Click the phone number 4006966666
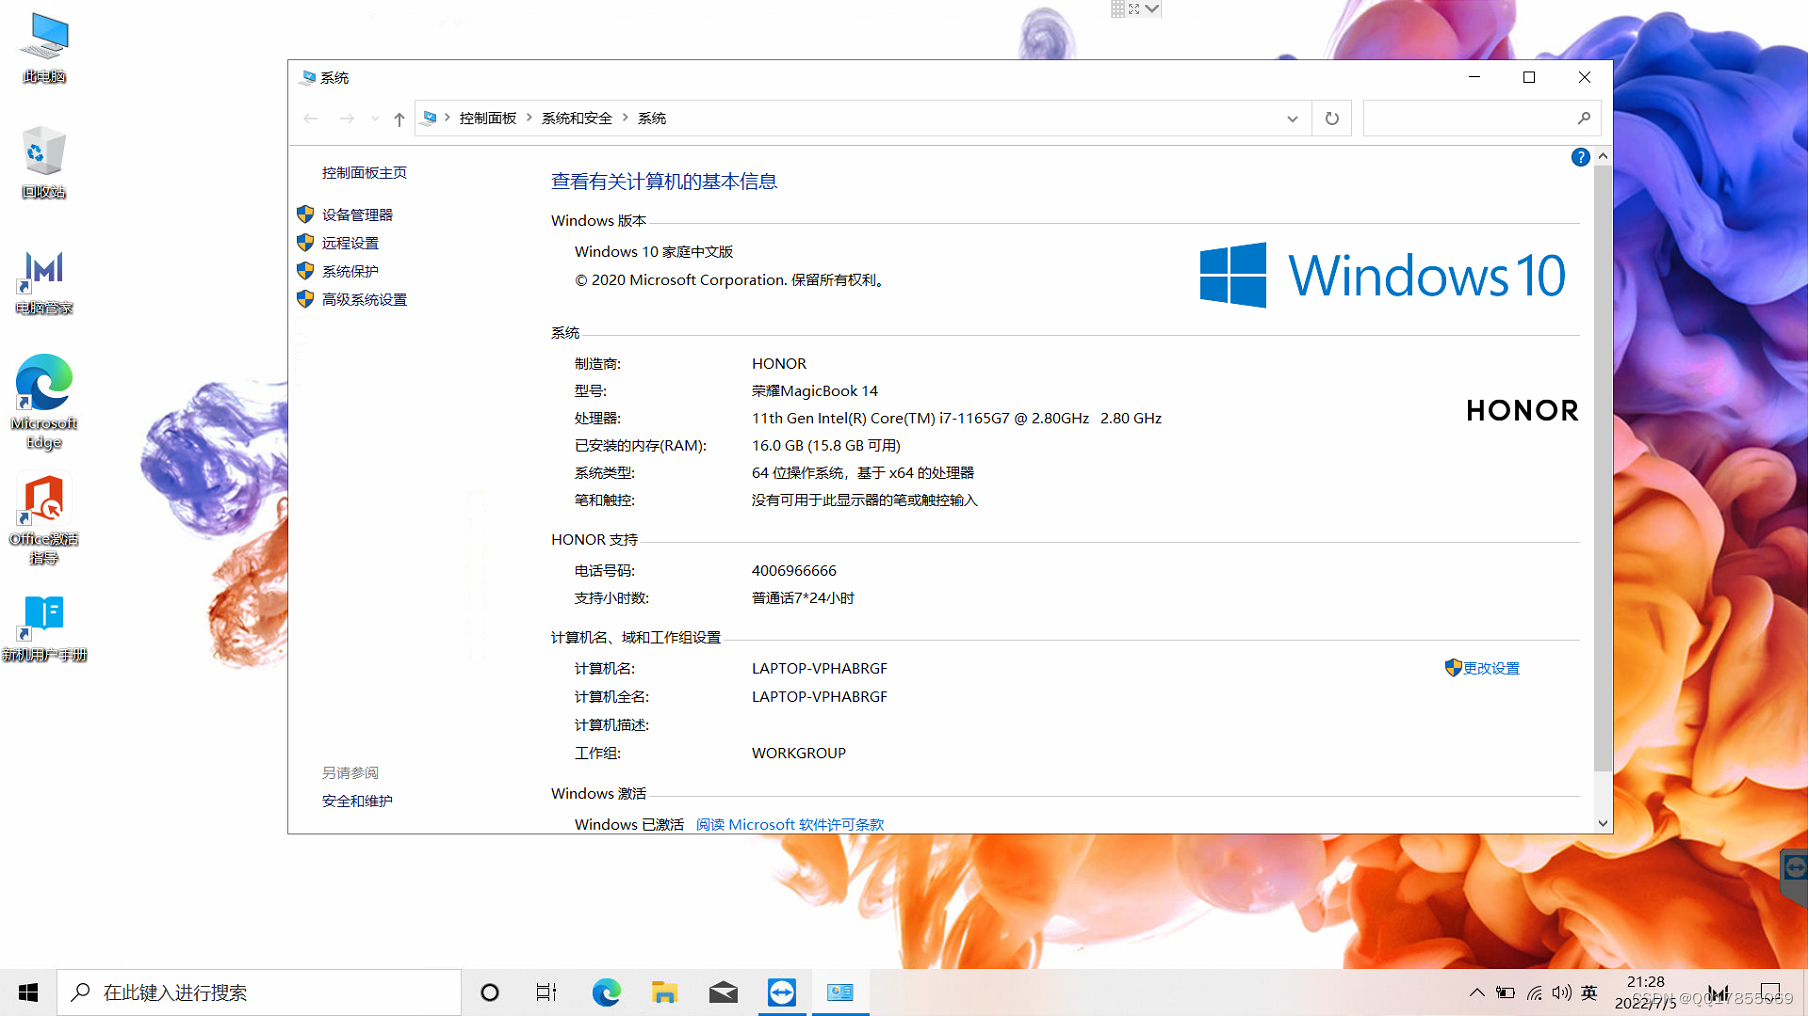Screen dimensions: 1808x1016 (x=794, y=571)
